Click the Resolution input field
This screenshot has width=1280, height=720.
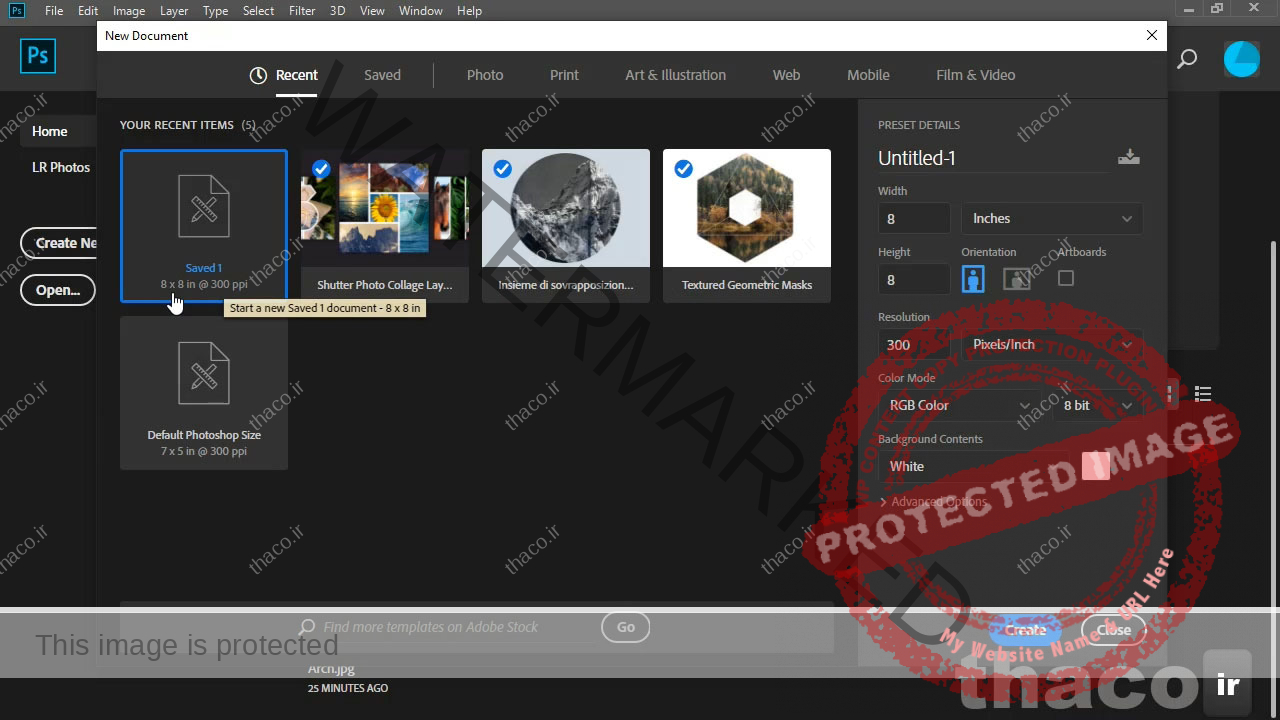[914, 344]
